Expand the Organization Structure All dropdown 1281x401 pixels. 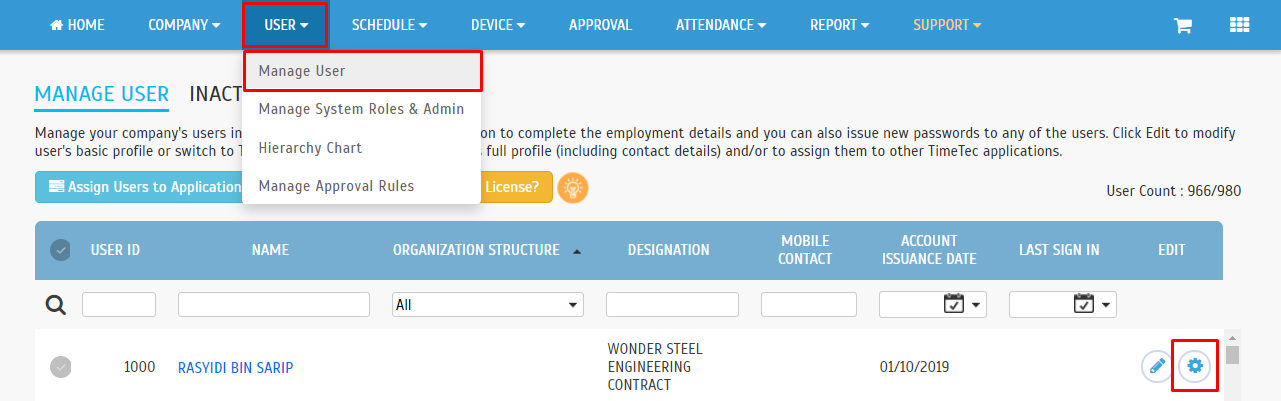coord(488,305)
